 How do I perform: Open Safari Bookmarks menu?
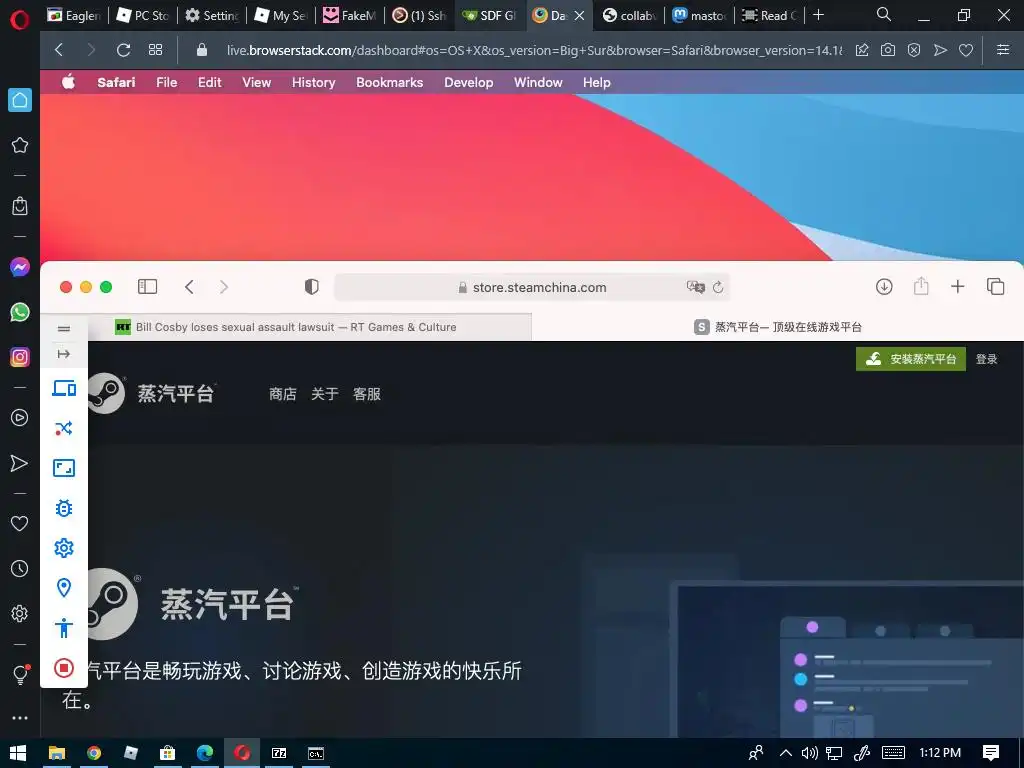[x=389, y=82]
